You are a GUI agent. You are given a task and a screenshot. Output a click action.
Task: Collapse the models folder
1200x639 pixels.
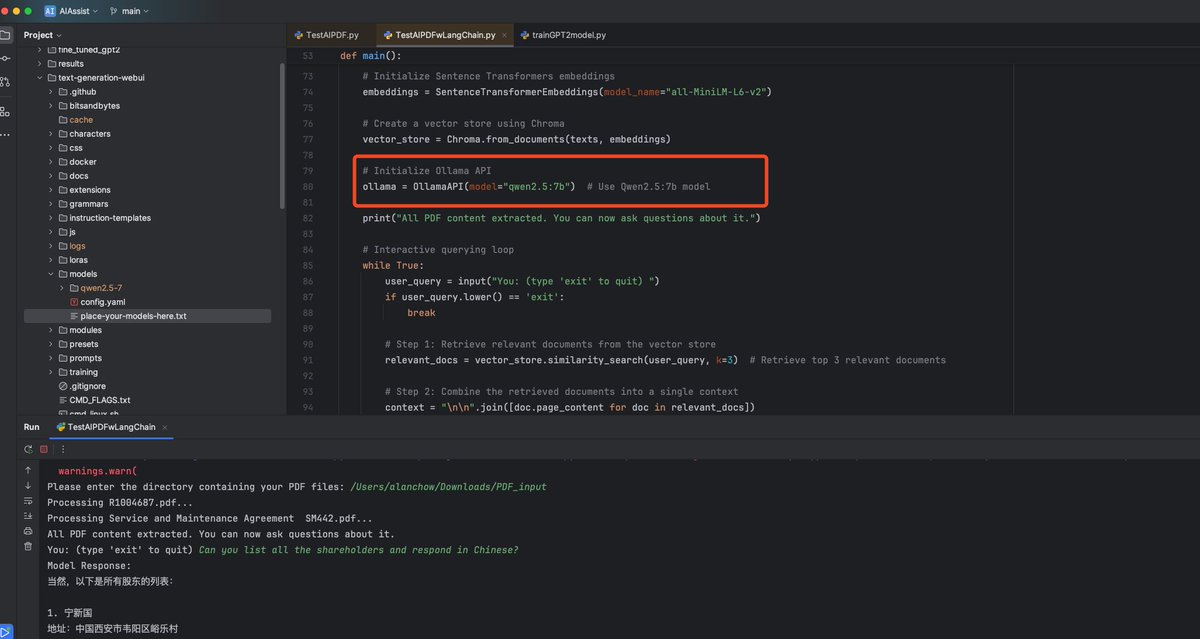click(51, 273)
